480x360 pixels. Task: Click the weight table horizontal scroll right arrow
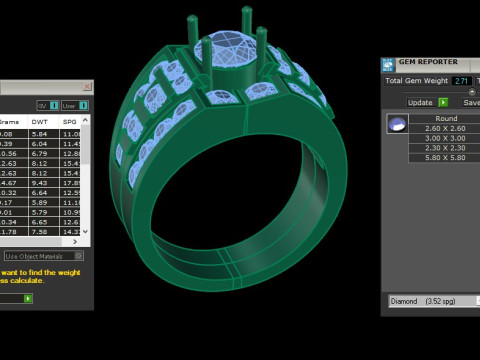point(75,241)
